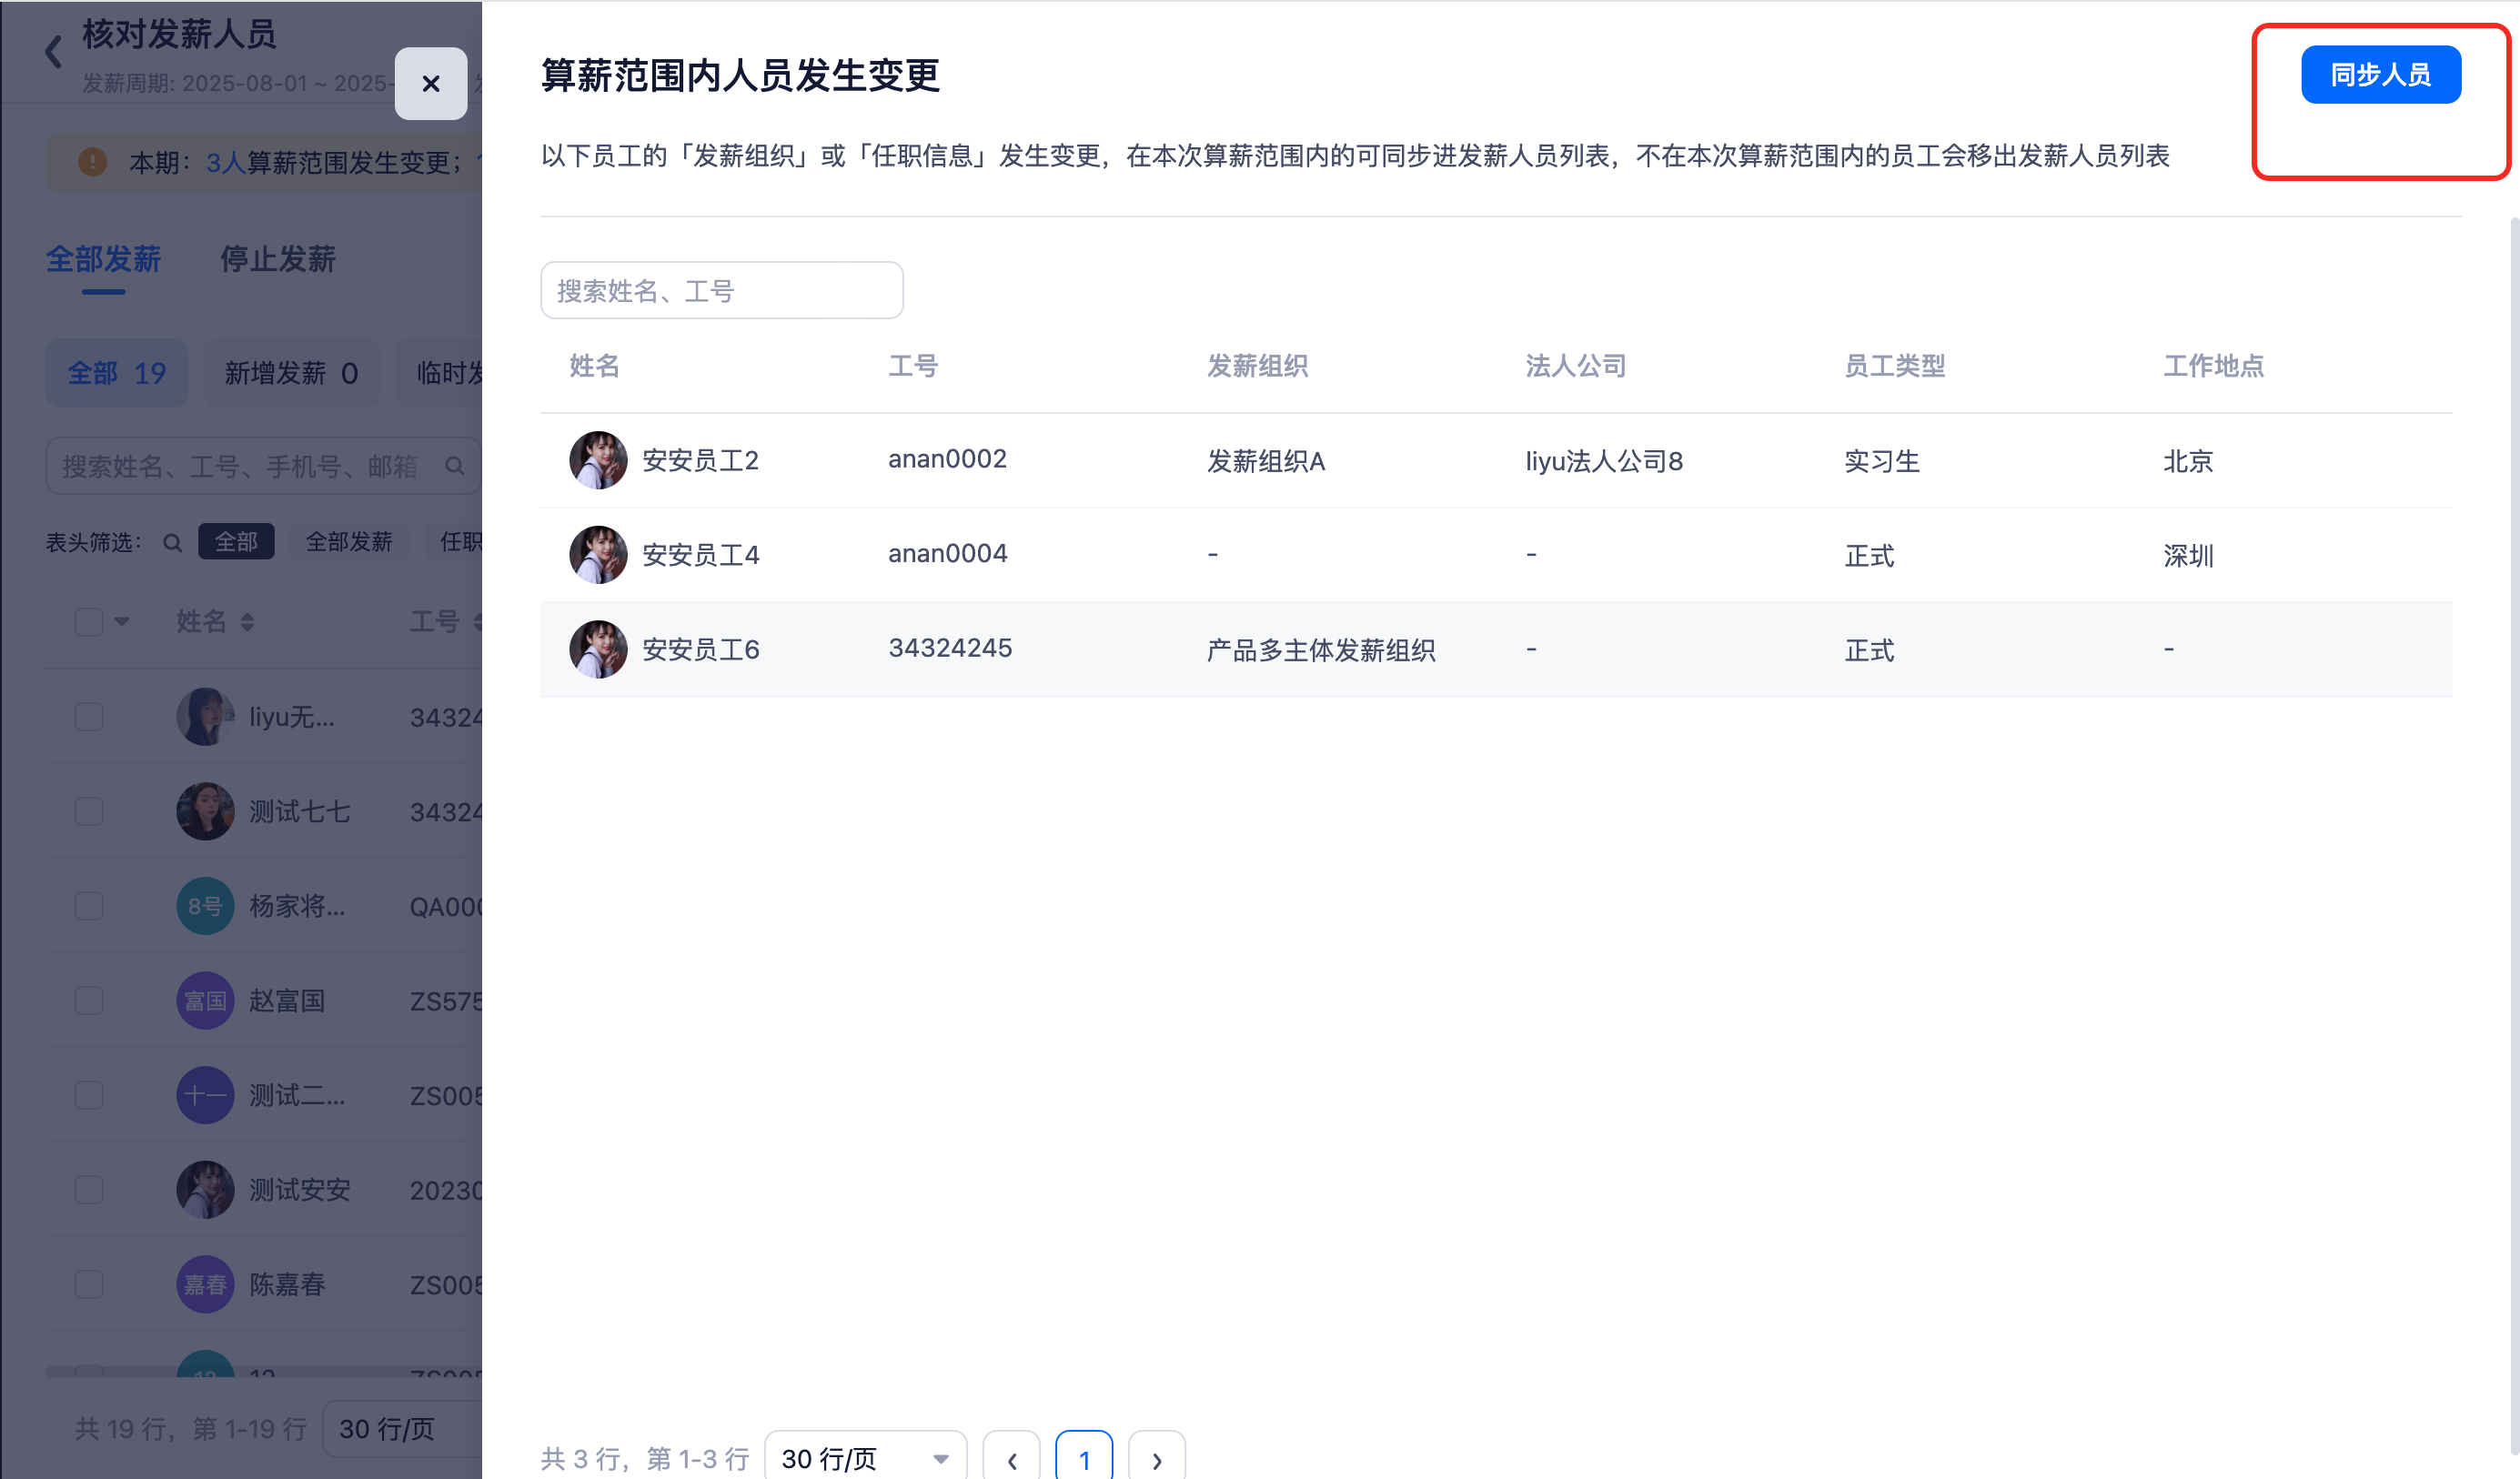The width and height of the screenshot is (2520, 1479).
Task: Toggle the select-all checkbox in the table header
Action: tap(89, 622)
